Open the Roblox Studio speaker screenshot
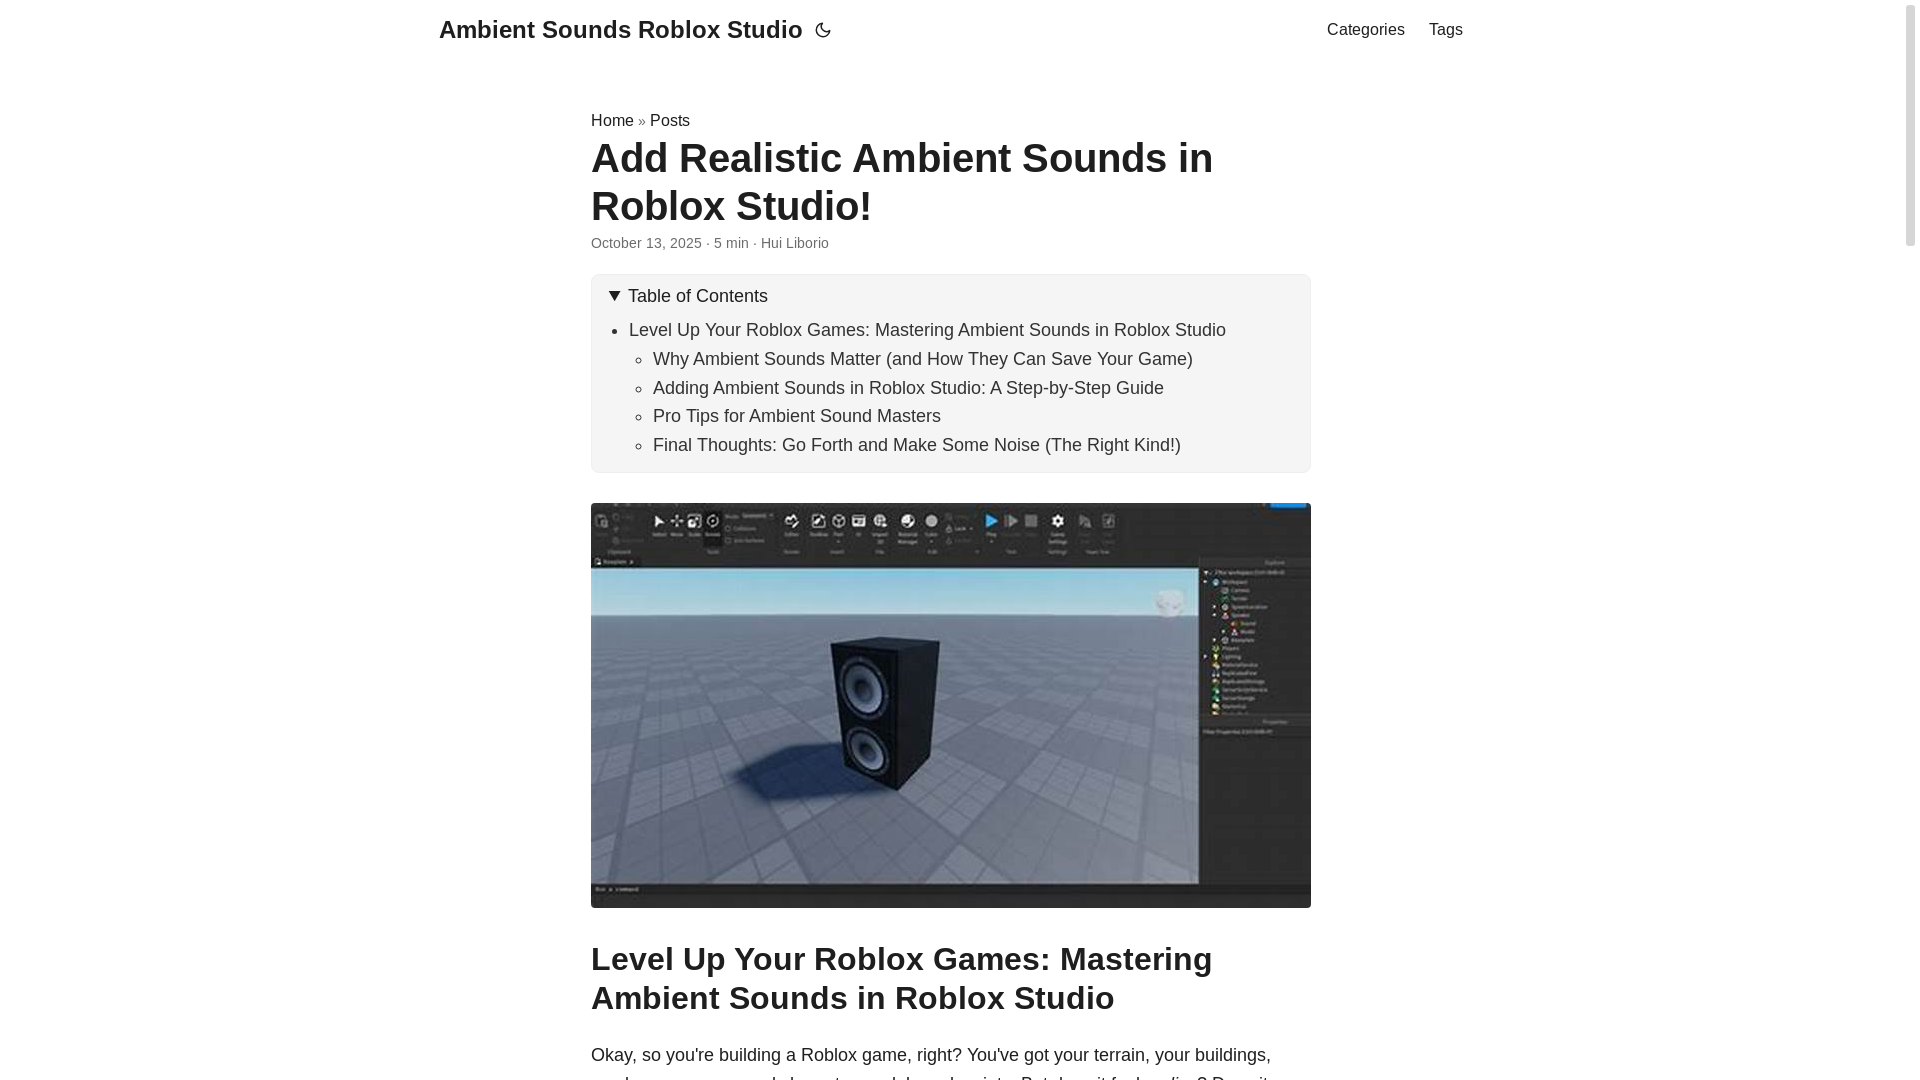This screenshot has height=1080, width=1920. tap(951, 705)
